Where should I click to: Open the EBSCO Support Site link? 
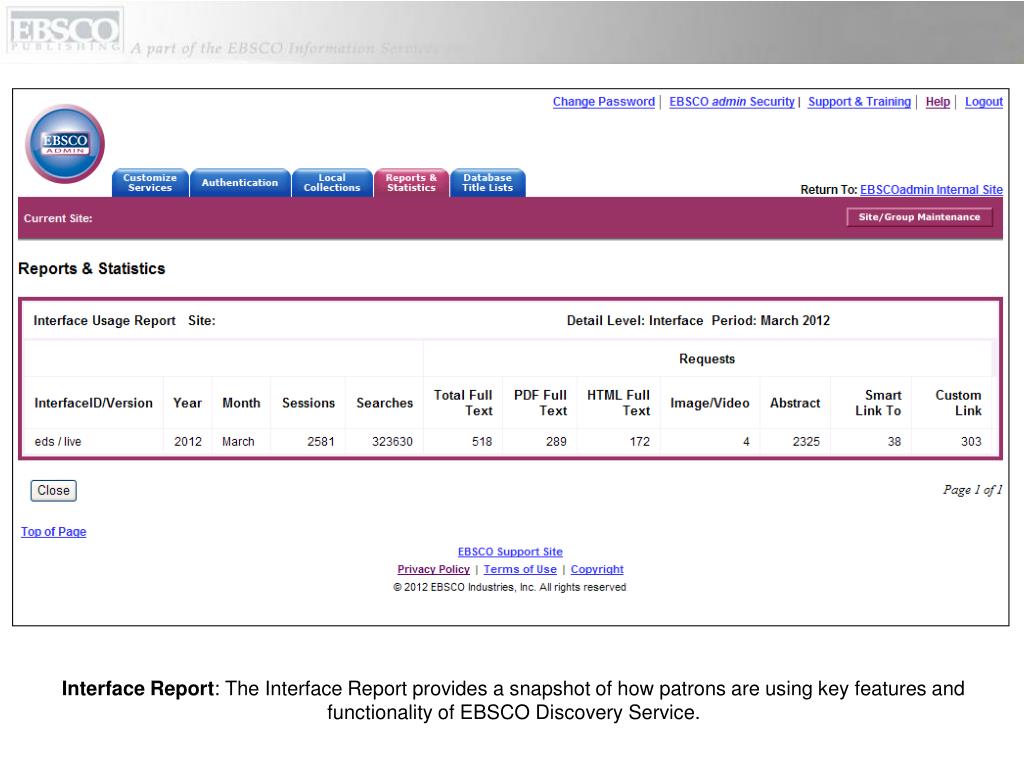(x=510, y=552)
